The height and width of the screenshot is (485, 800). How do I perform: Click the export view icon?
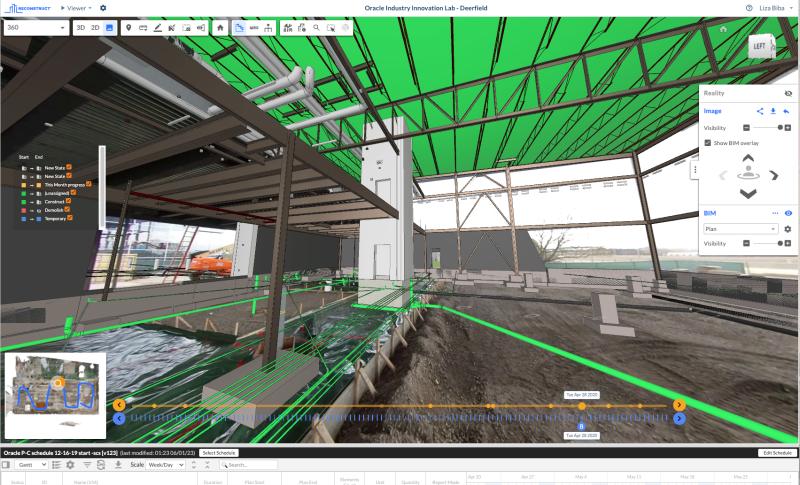(201, 28)
